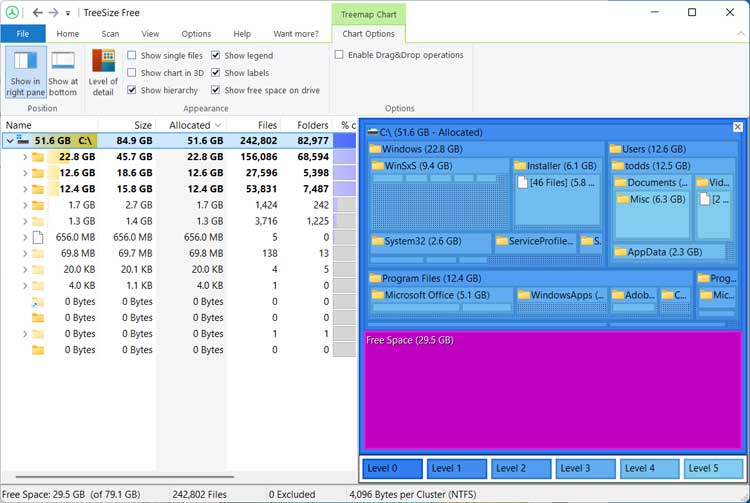Enable Drag&Drop operations checkbox
This screenshot has height=503, width=750.
[x=339, y=55]
